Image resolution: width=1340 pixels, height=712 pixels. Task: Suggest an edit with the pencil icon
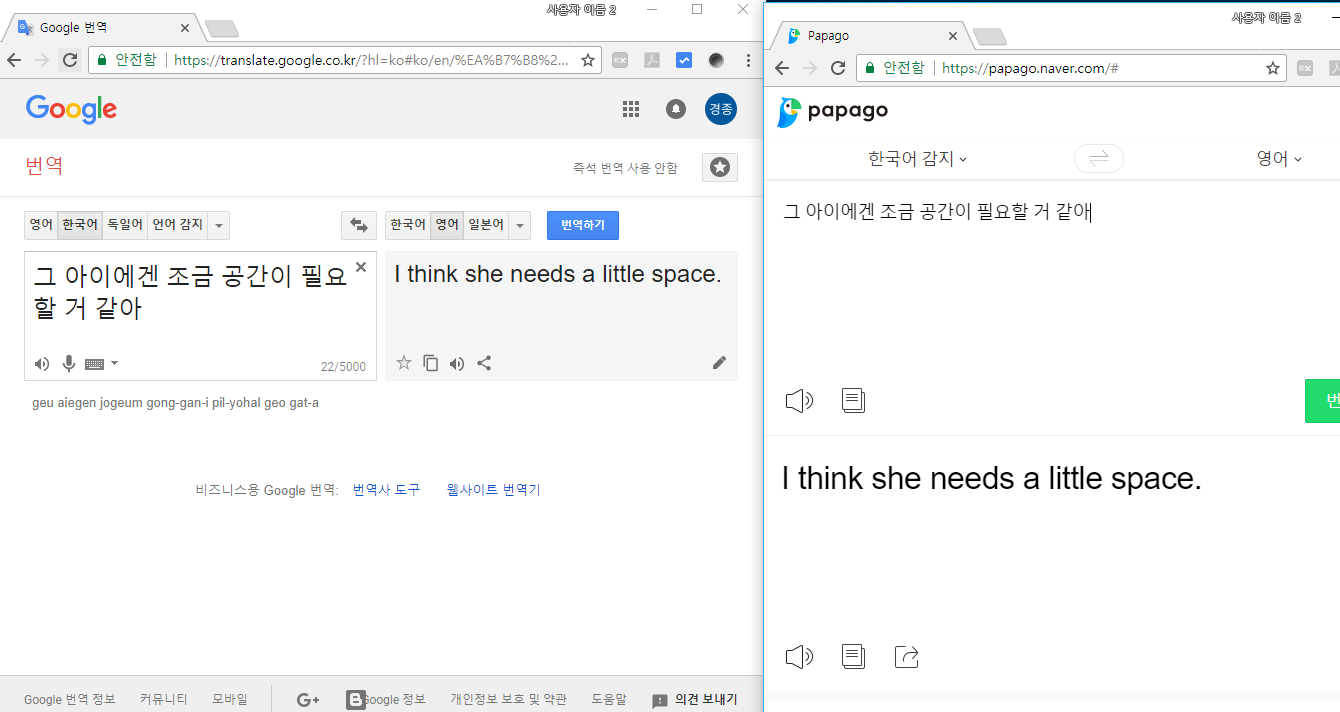[x=719, y=363]
